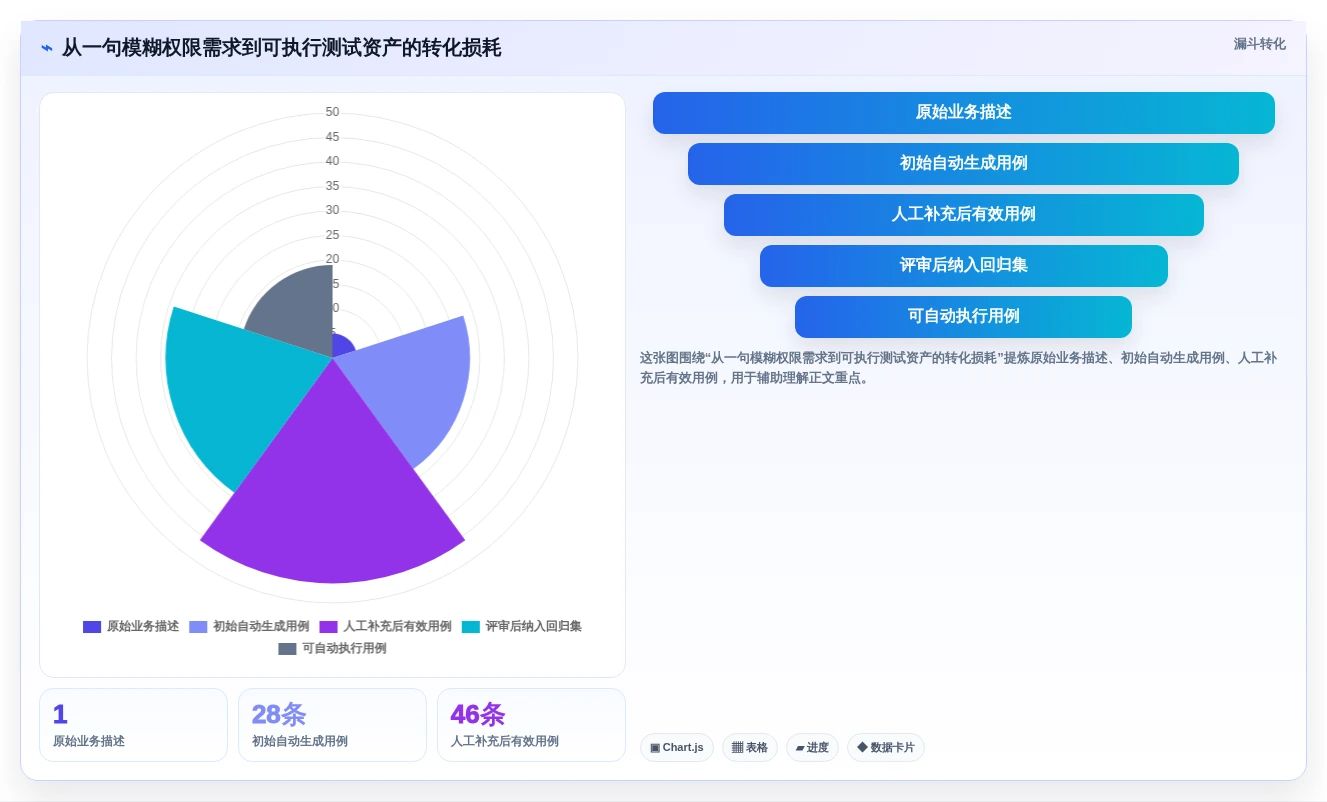Toggle 可自动执行用例 legend color swatch

click(287, 649)
